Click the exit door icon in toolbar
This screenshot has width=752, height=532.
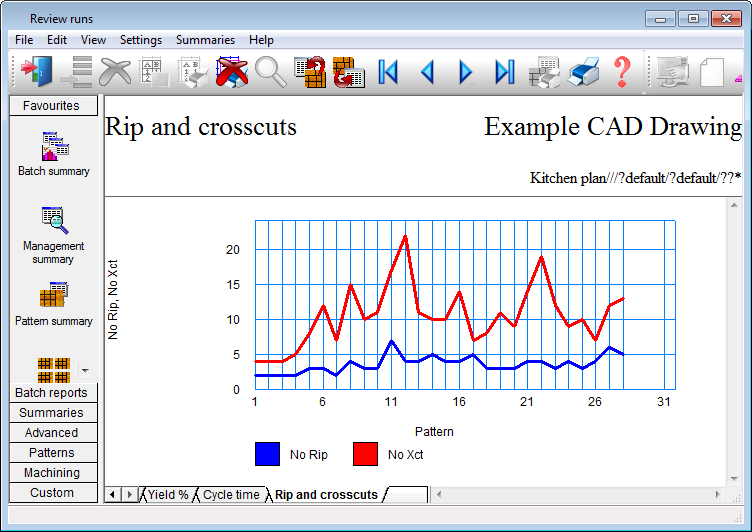(37, 72)
